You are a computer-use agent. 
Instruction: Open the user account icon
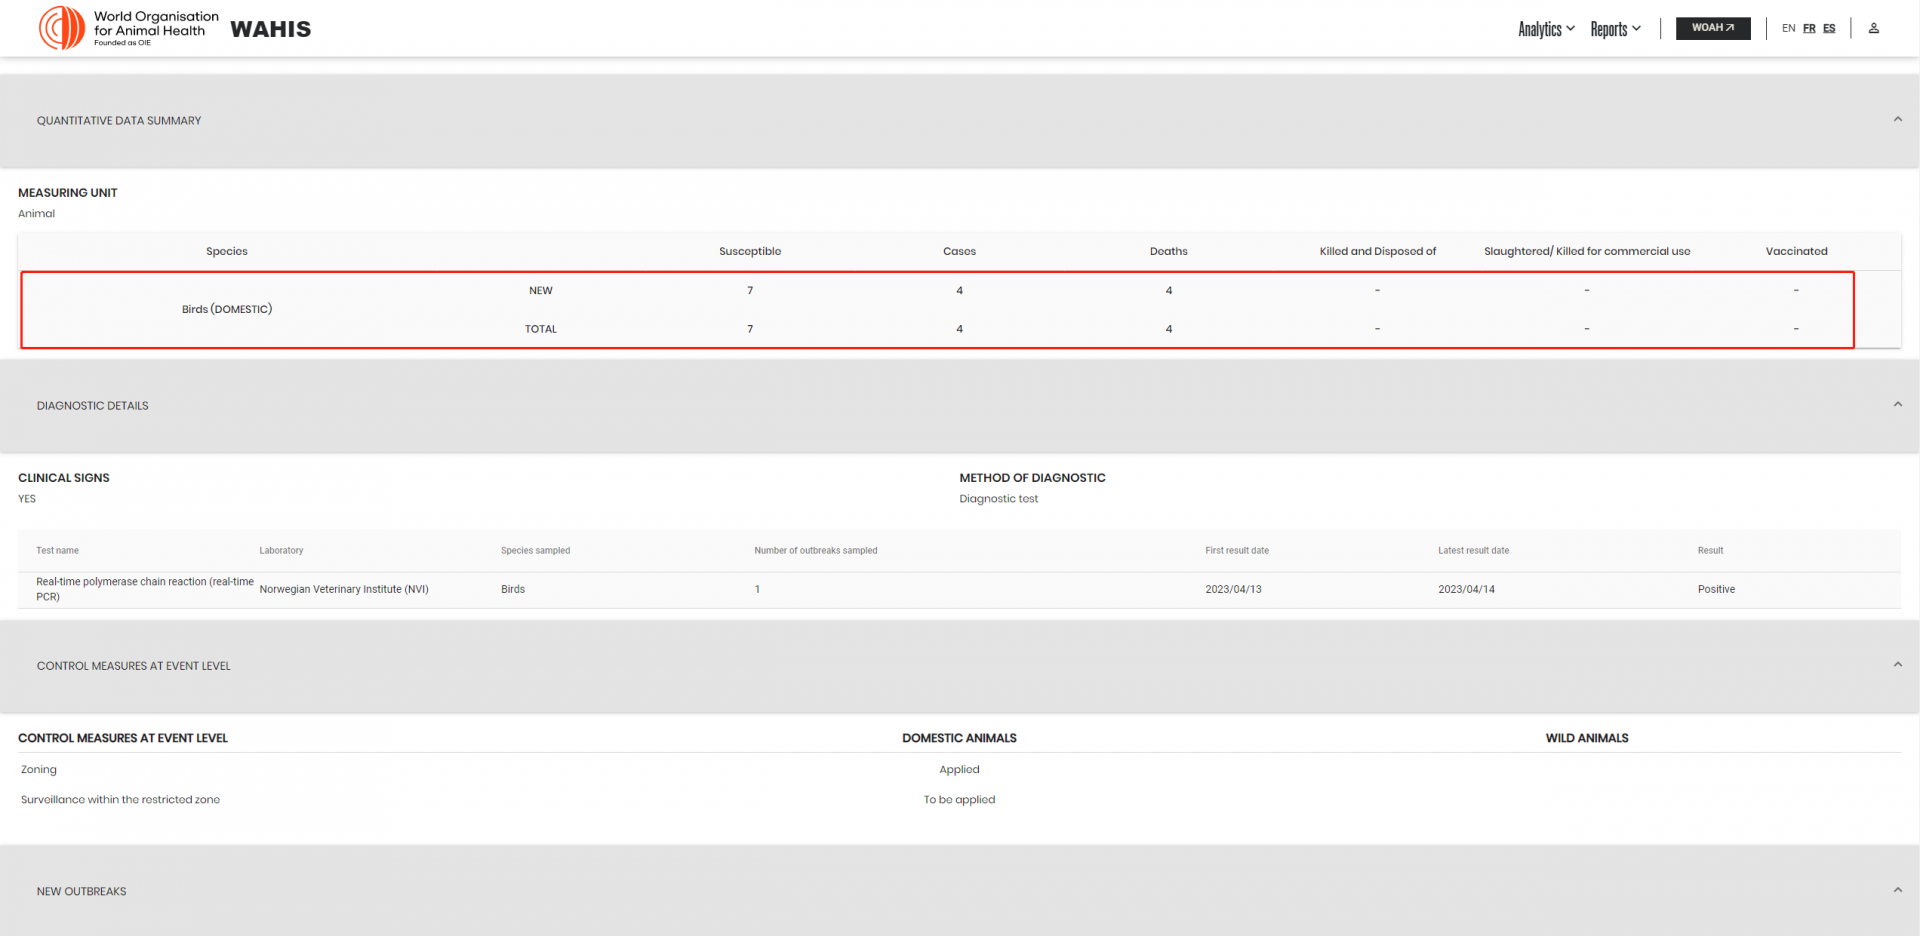(1874, 28)
